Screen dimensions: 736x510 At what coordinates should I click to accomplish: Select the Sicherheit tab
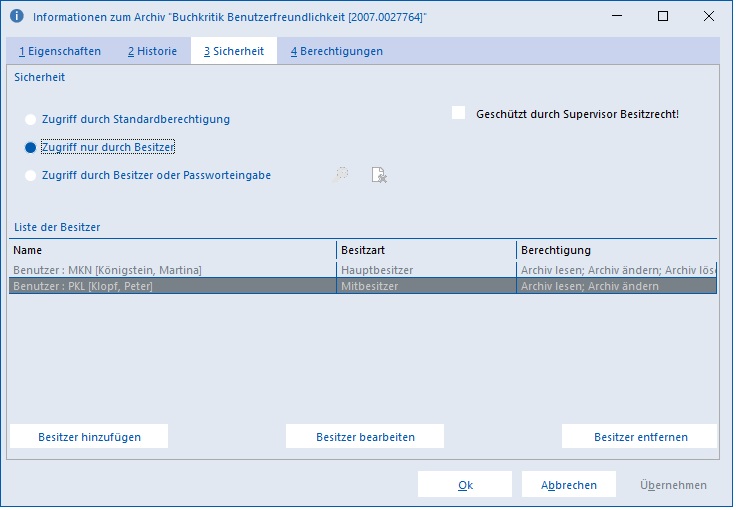234,51
